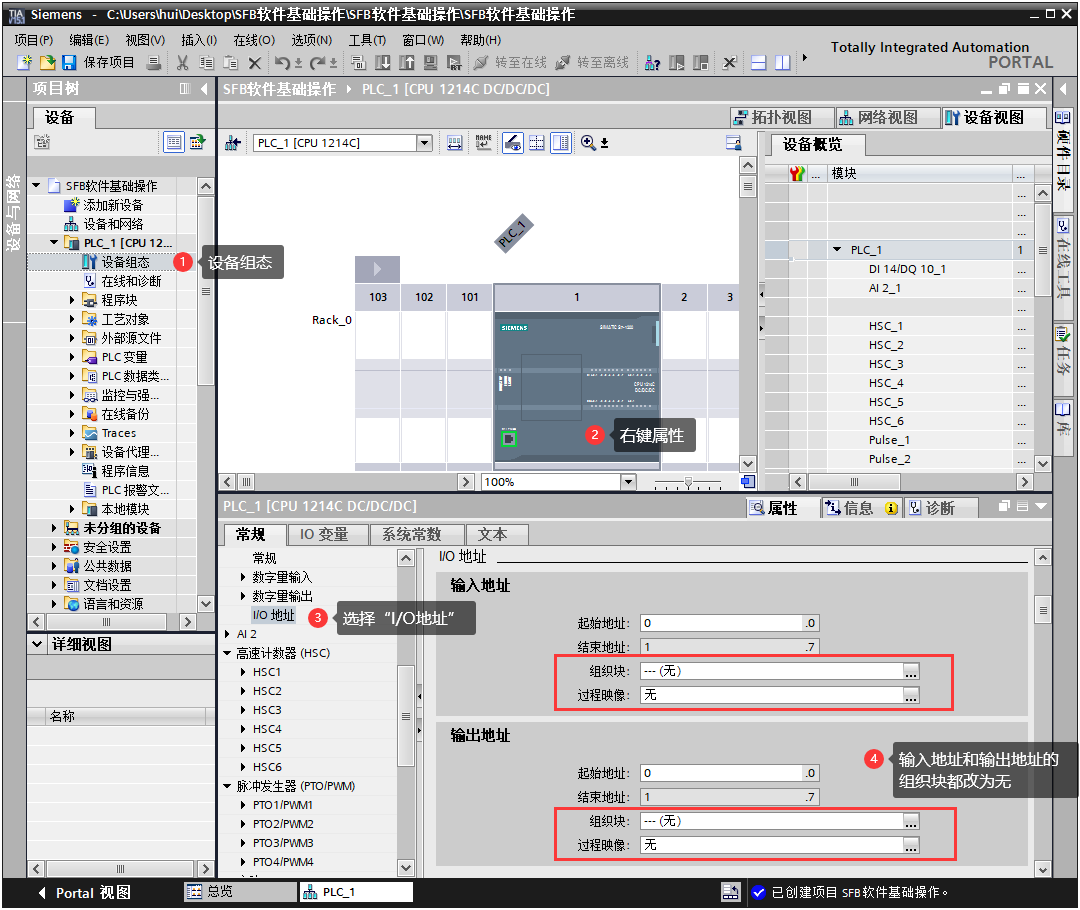
Task: Collapse PLC_1 row in device overview
Action: [x=837, y=249]
